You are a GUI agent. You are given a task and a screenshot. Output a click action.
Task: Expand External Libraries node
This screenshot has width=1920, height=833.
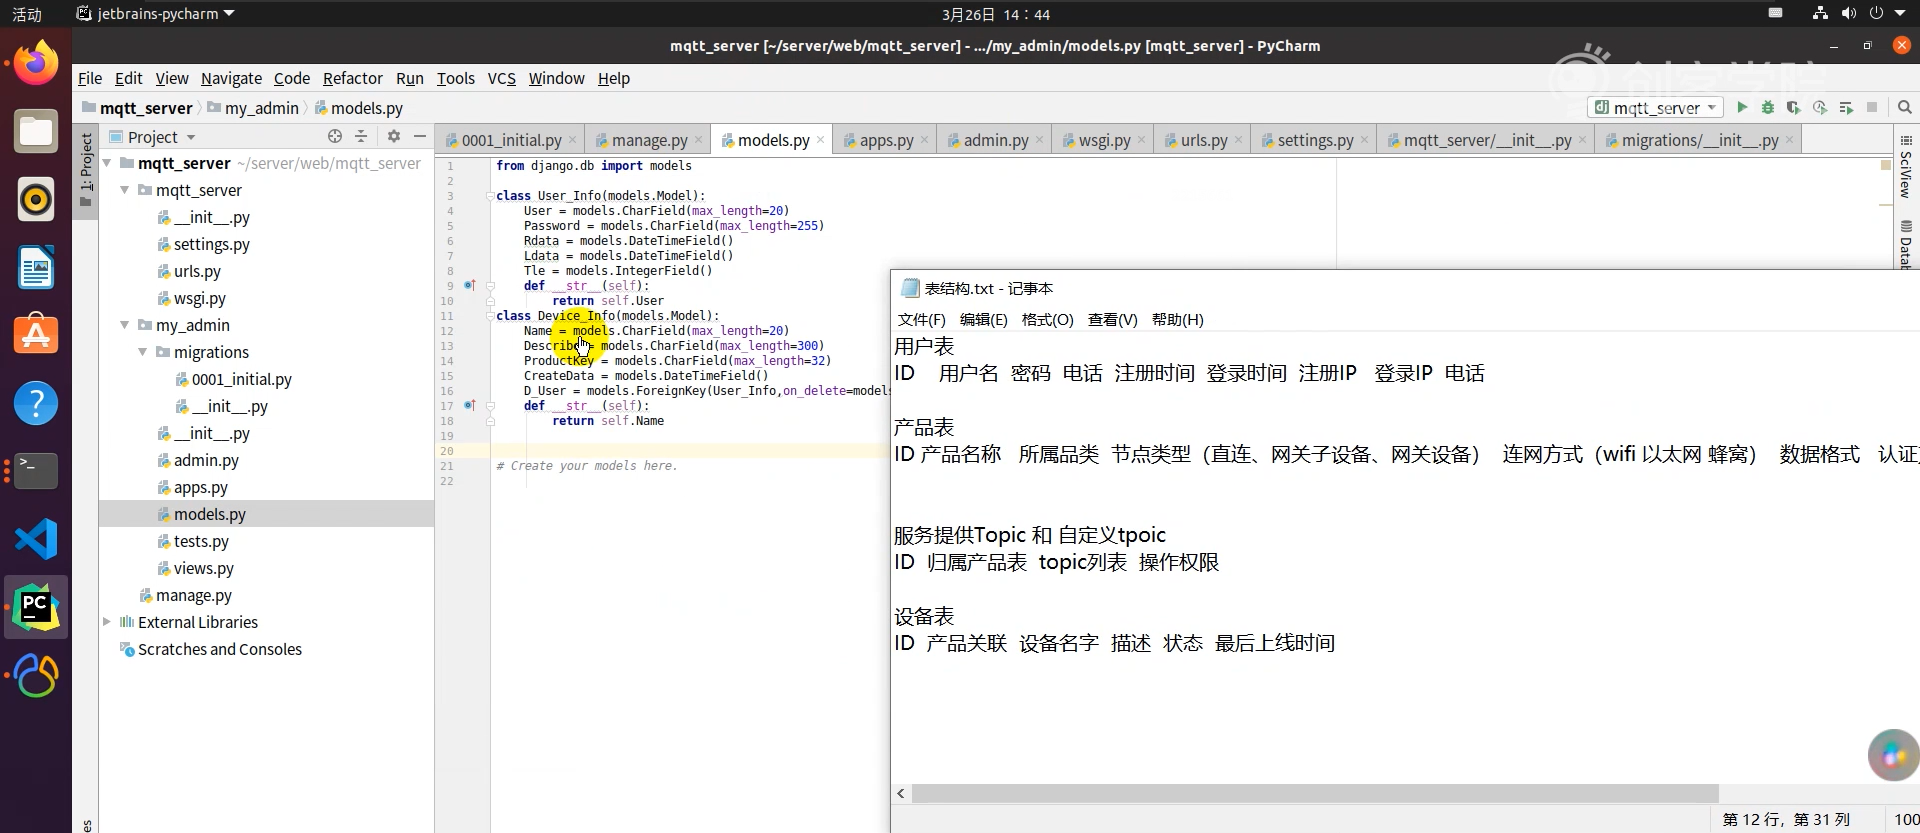[x=107, y=622]
